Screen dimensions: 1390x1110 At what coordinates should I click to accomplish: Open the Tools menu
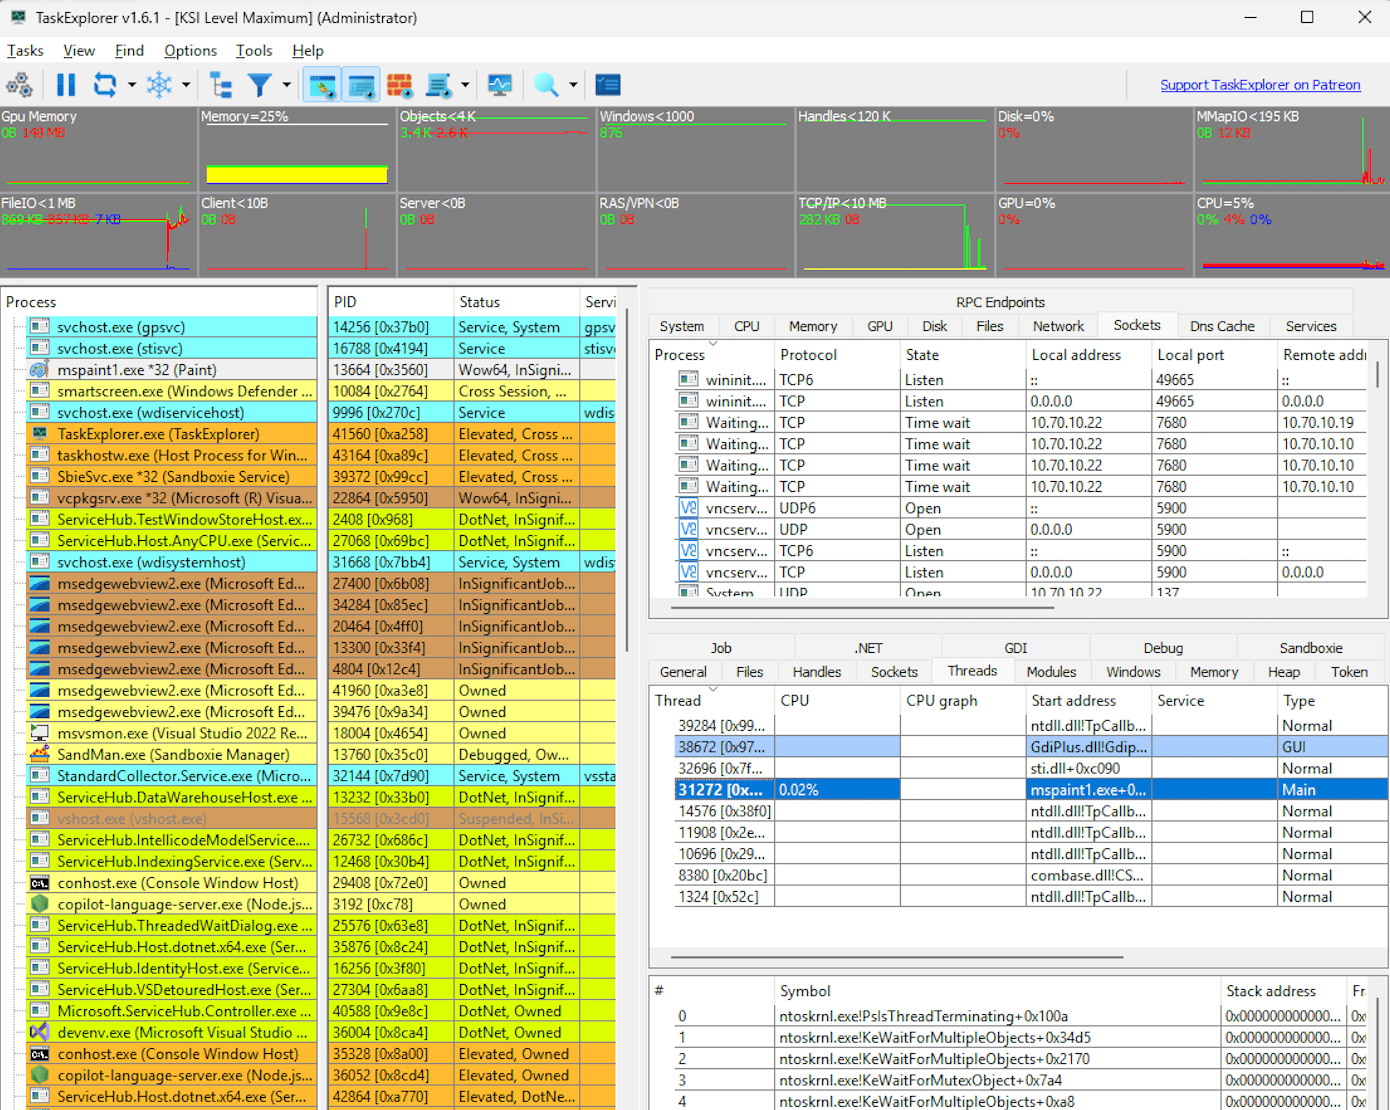click(x=254, y=51)
